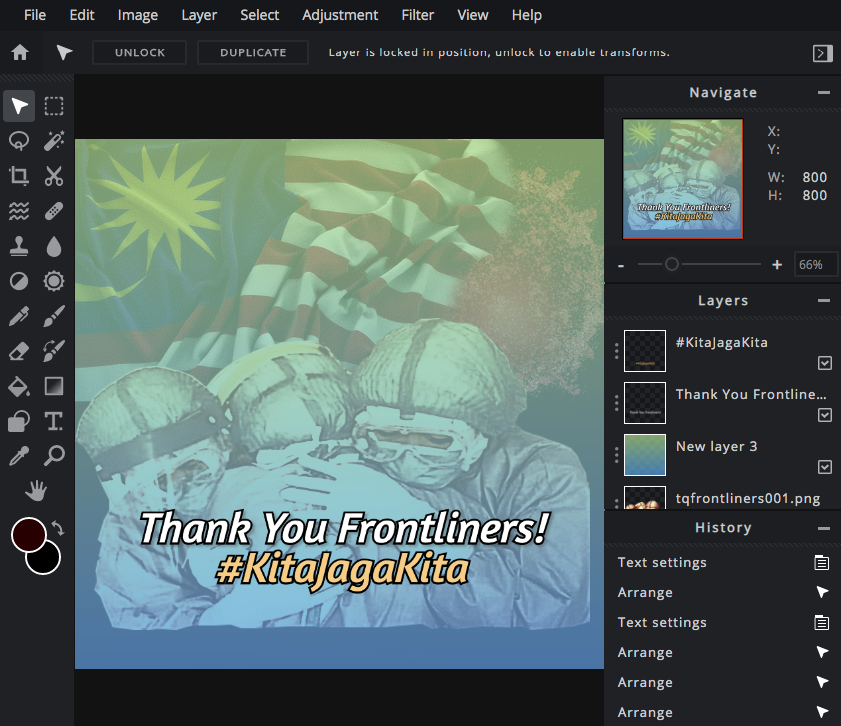Toggle visibility of Thank You Frontliners layer
Screen dimensions: 841x726
click(x=825, y=415)
